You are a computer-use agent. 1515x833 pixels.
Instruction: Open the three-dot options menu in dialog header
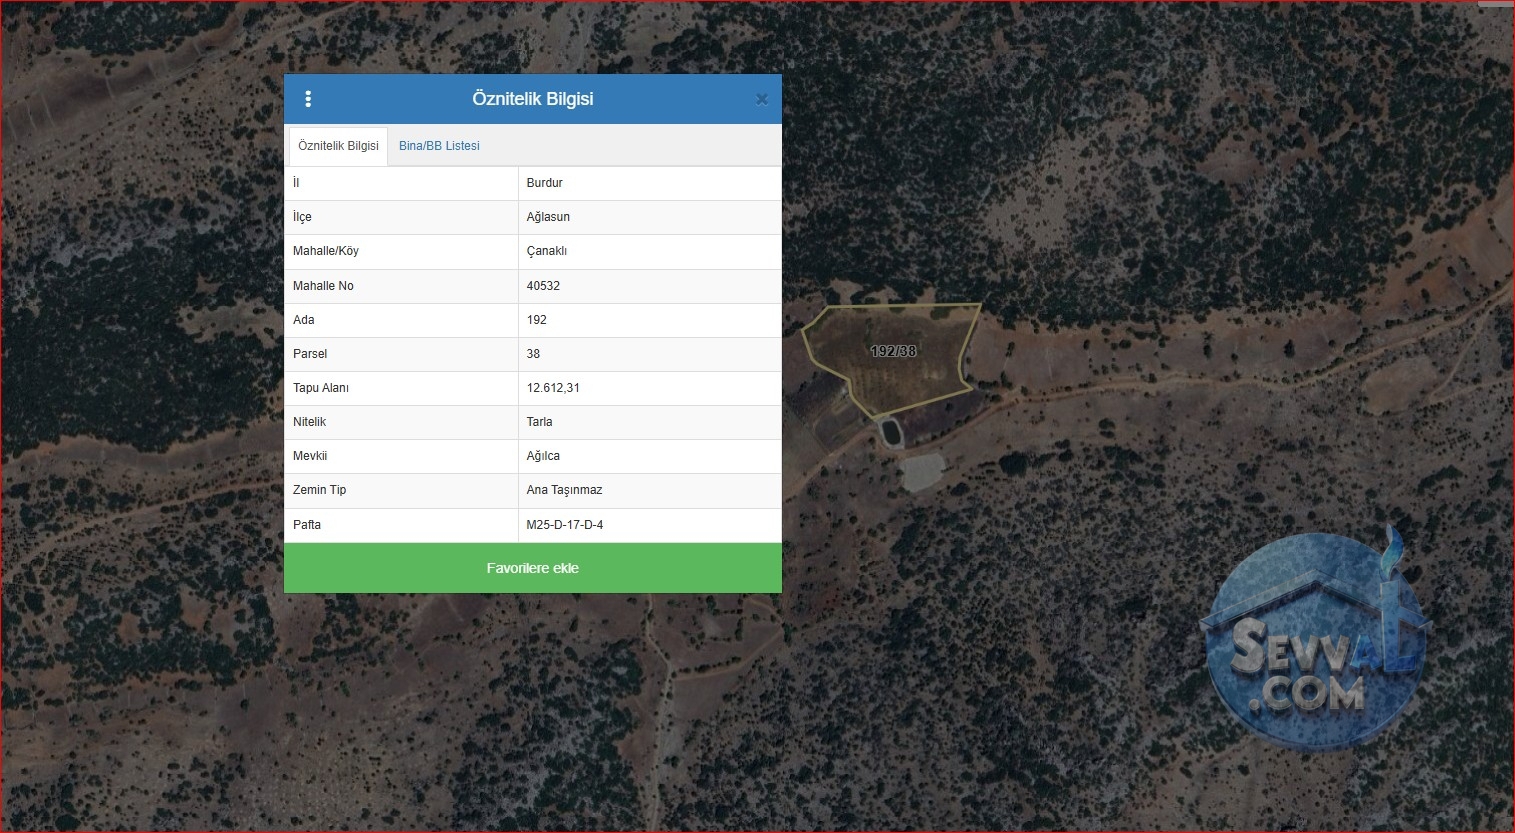coord(308,99)
